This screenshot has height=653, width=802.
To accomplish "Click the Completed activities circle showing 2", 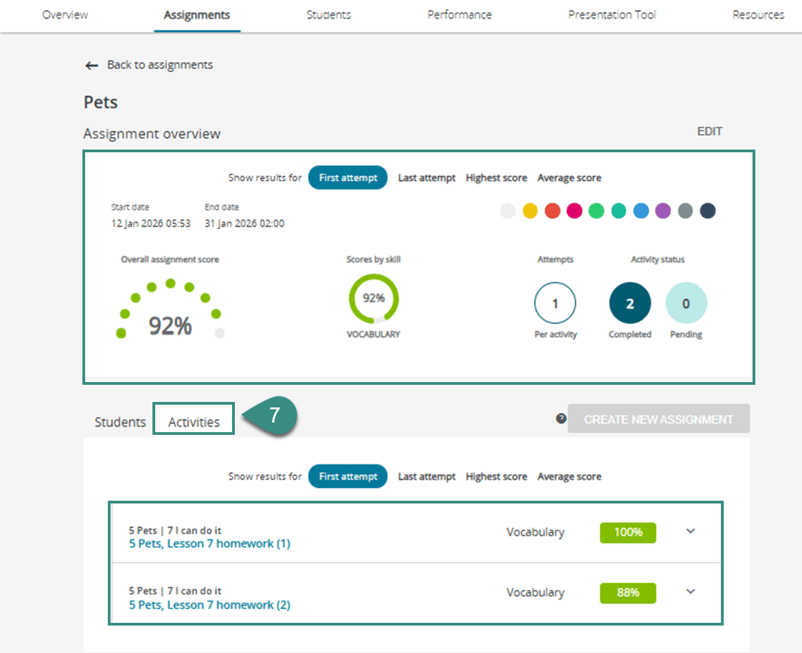I will [630, 303].
